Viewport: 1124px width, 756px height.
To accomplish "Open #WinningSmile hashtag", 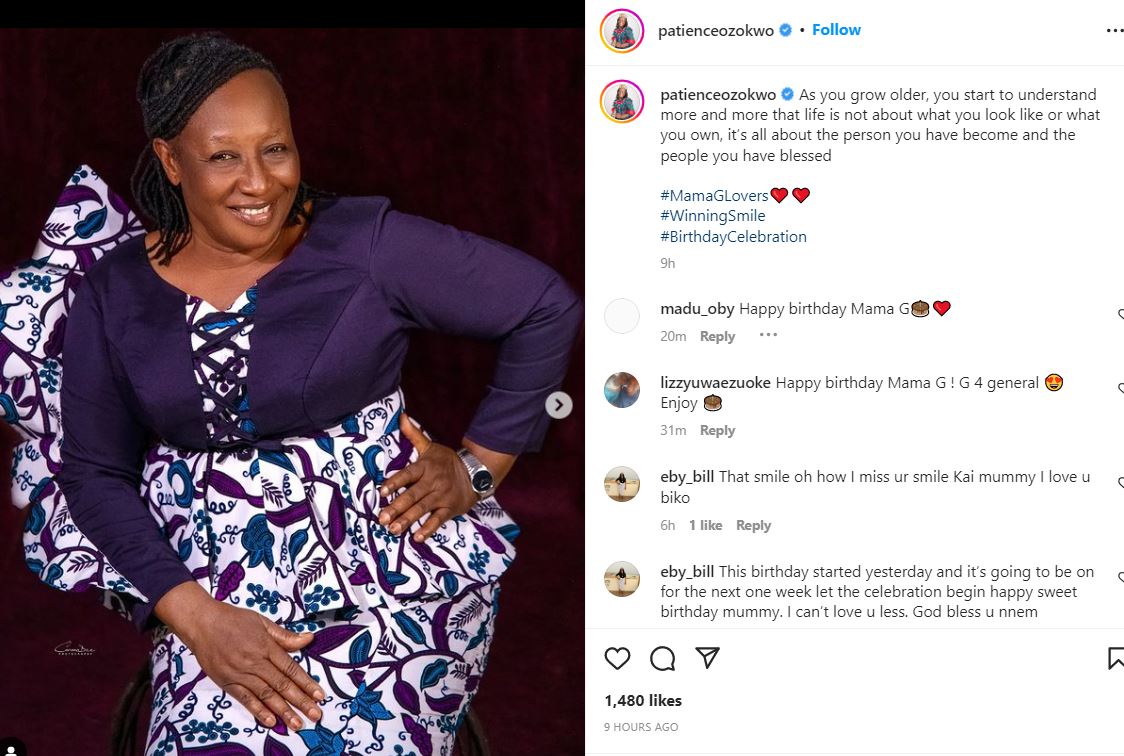I will (712, 216).
